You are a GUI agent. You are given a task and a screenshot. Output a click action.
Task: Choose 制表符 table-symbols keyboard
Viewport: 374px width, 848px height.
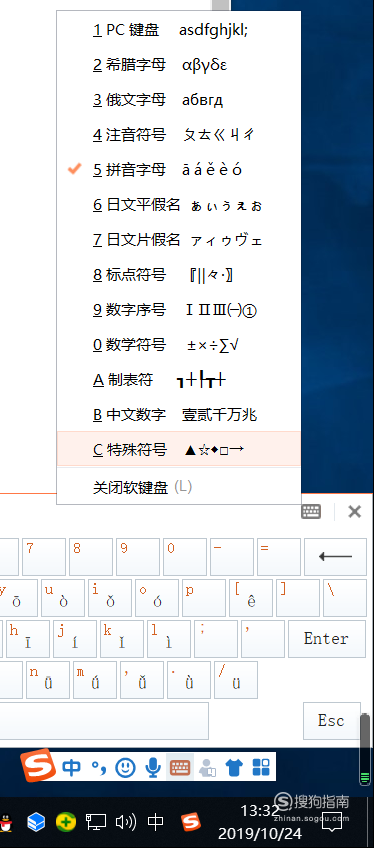pyautogui.click(x=178, y=380)
